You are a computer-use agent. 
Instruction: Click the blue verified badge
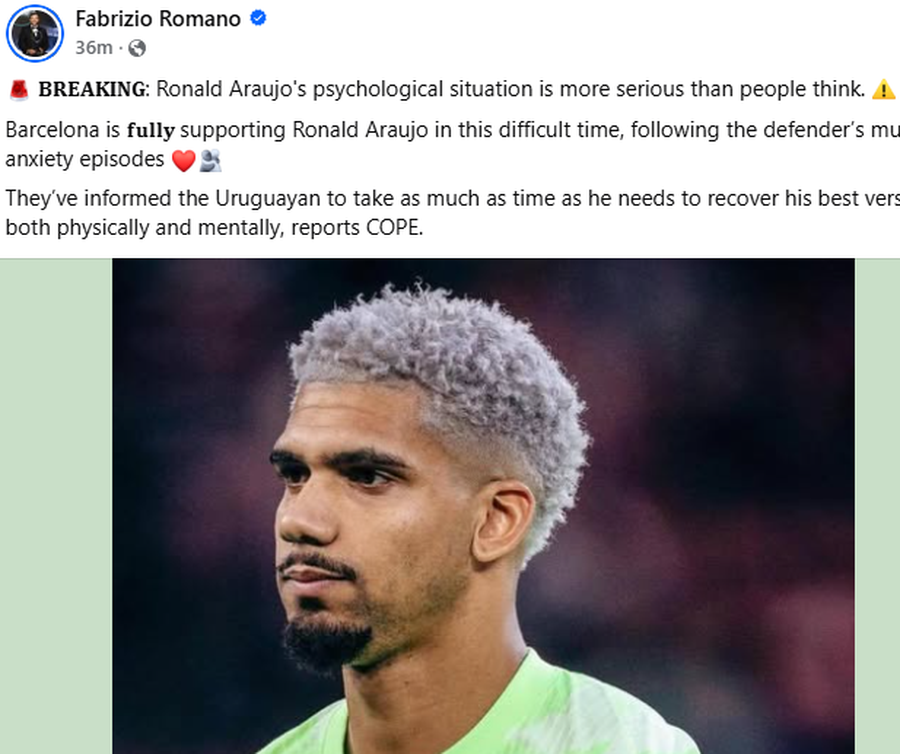point(258,18)
